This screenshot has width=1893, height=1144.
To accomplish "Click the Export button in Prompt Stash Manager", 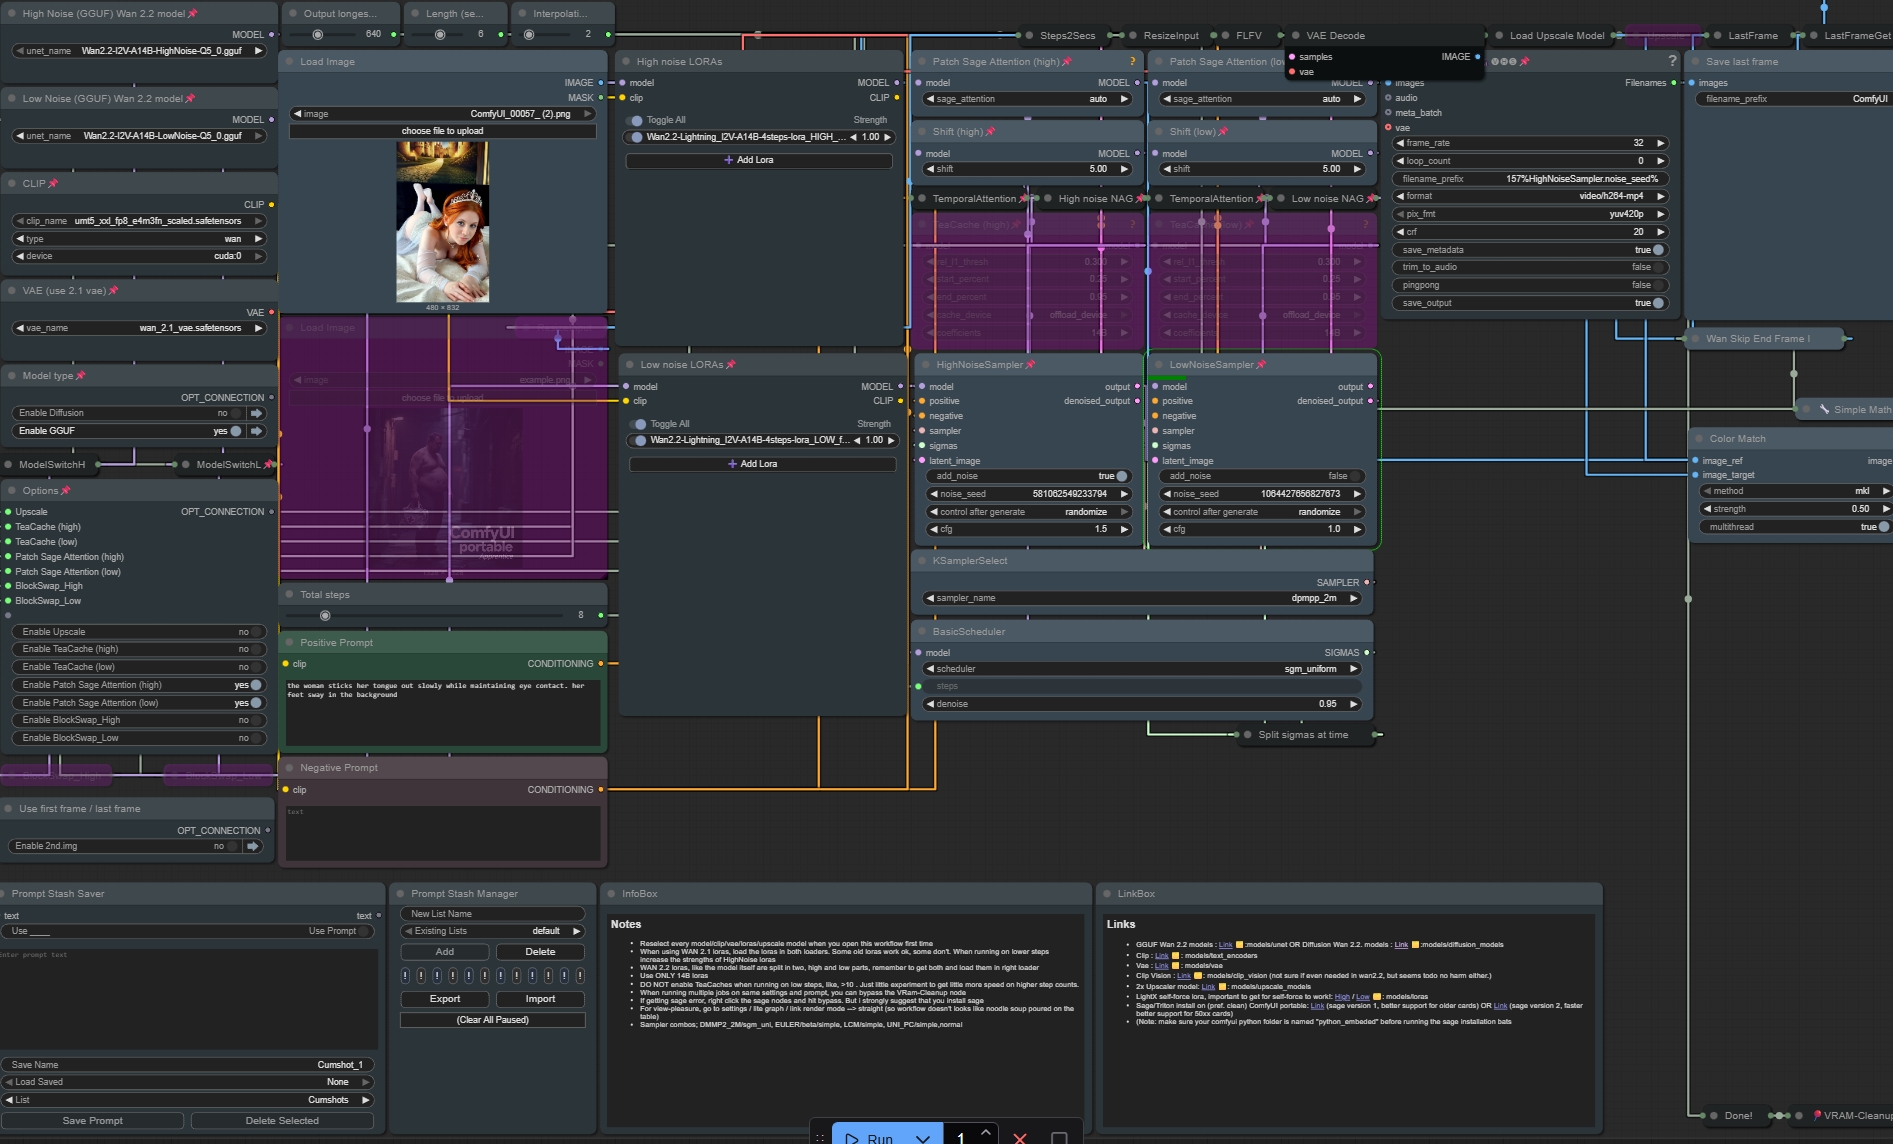I will tap(445, 999).
